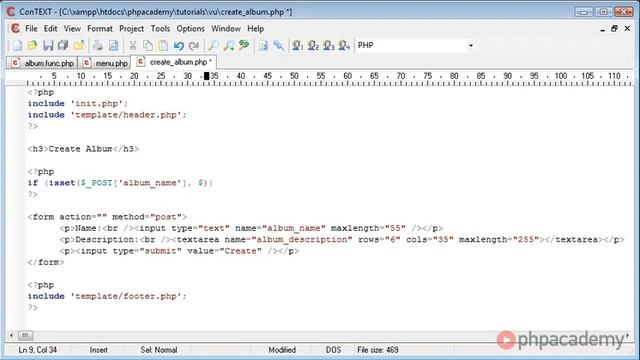Open the Format menu
Viewport: 640px width, 360px height.
pos(100,29)
